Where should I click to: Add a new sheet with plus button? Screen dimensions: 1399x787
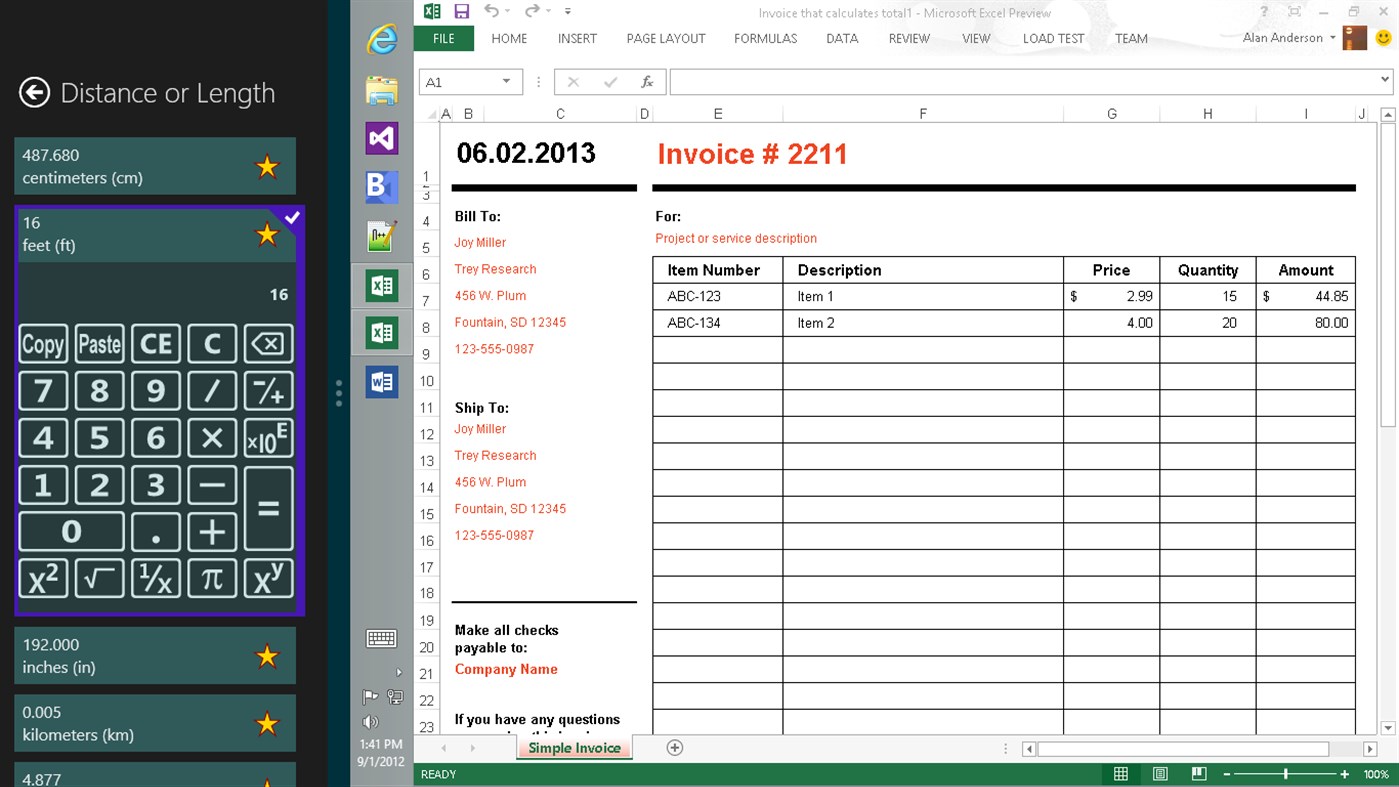click(674, 748)
